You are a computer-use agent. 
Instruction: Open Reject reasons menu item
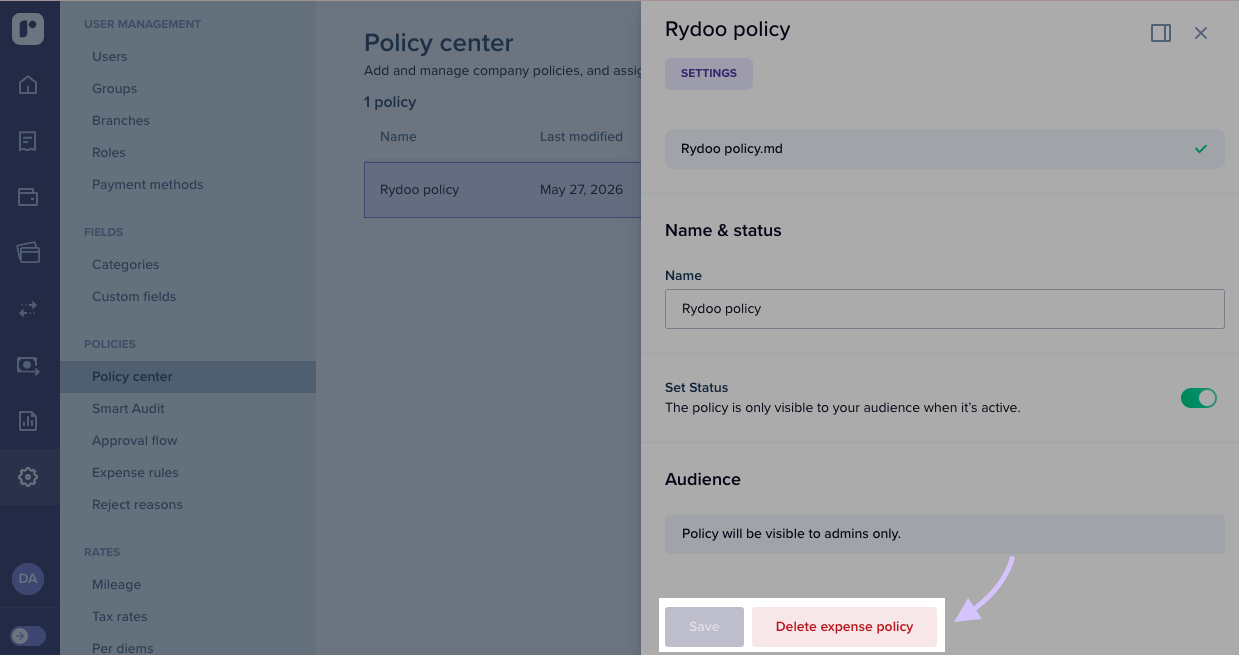(138, 505)
